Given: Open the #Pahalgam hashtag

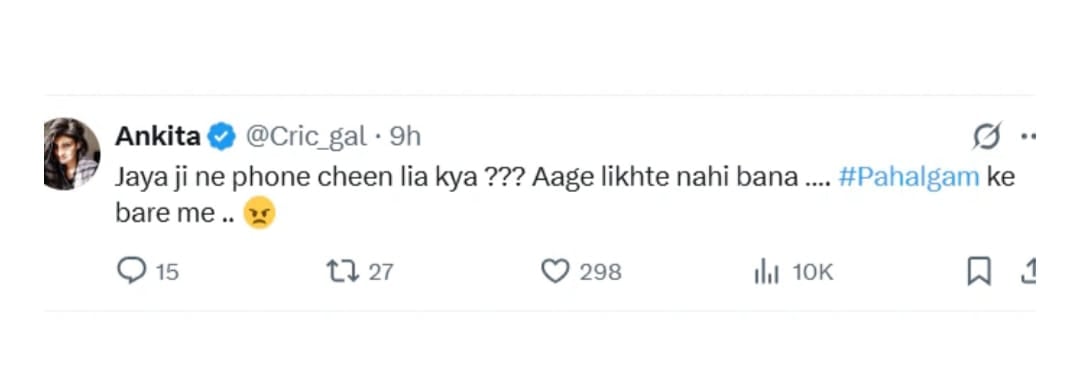Looking at the screenshot, I should (x=909, y=178).
